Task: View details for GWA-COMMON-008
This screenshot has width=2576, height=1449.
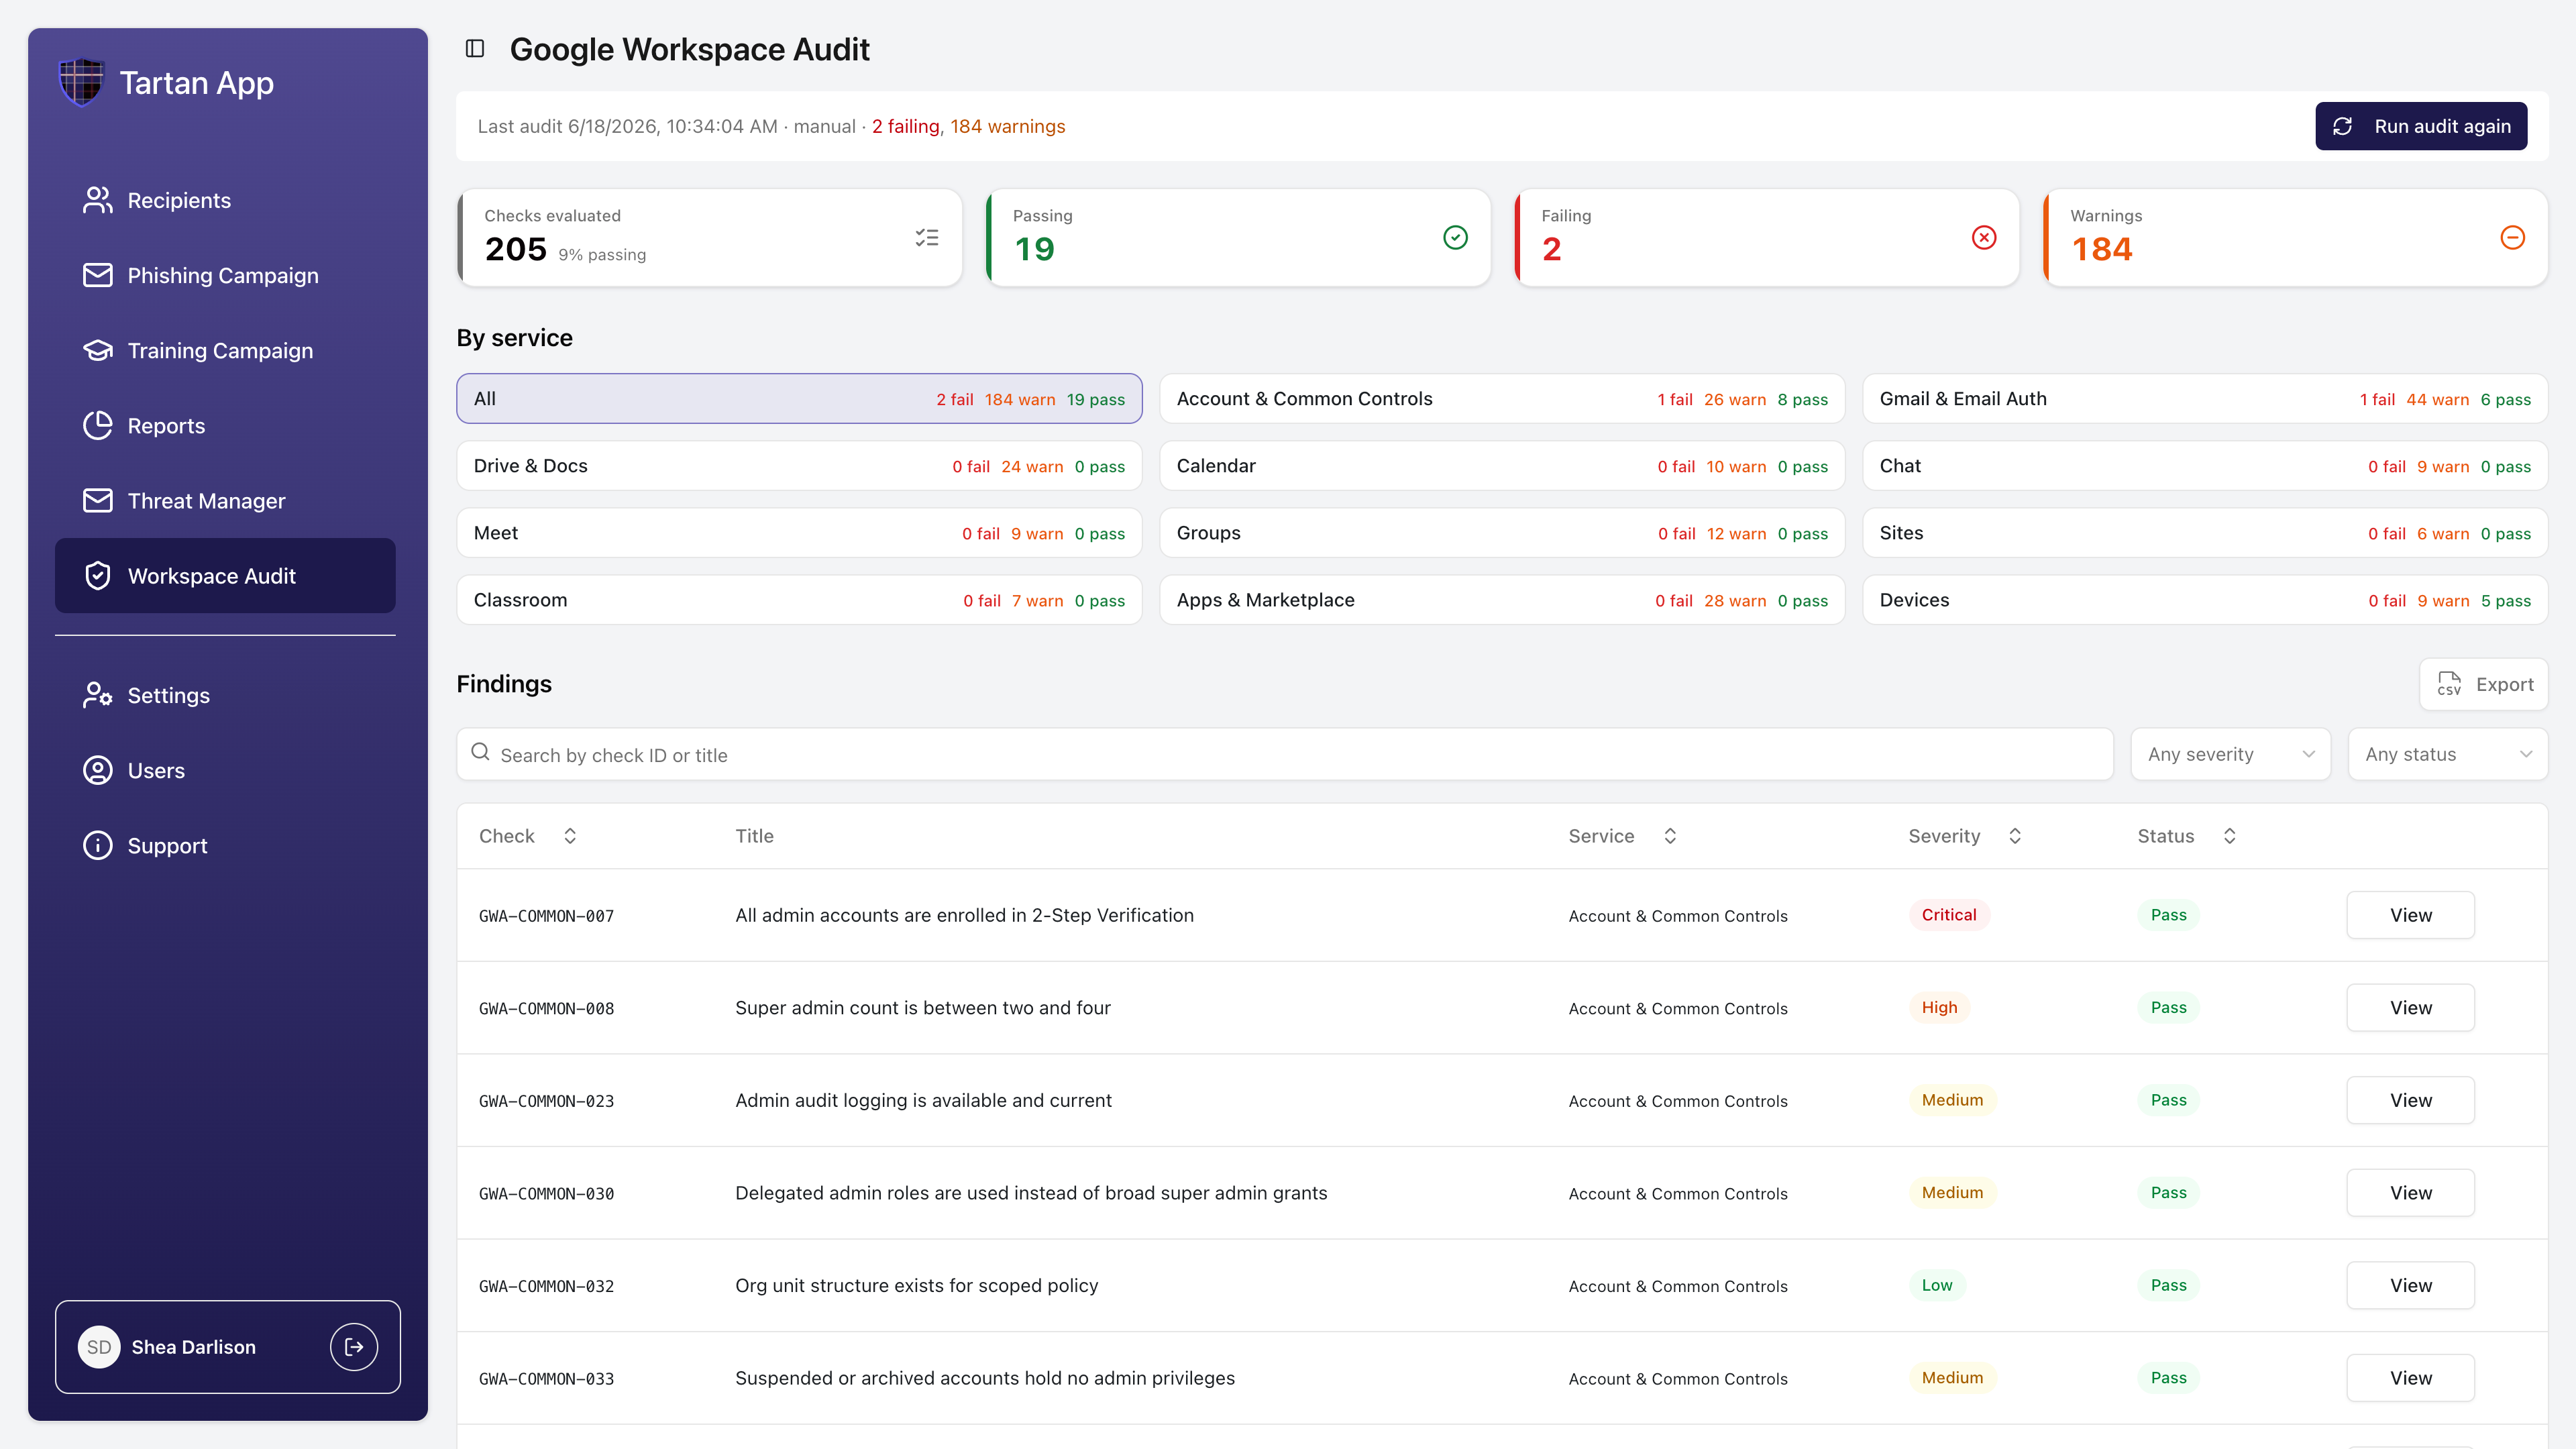Action: tap(2410, 1007)
